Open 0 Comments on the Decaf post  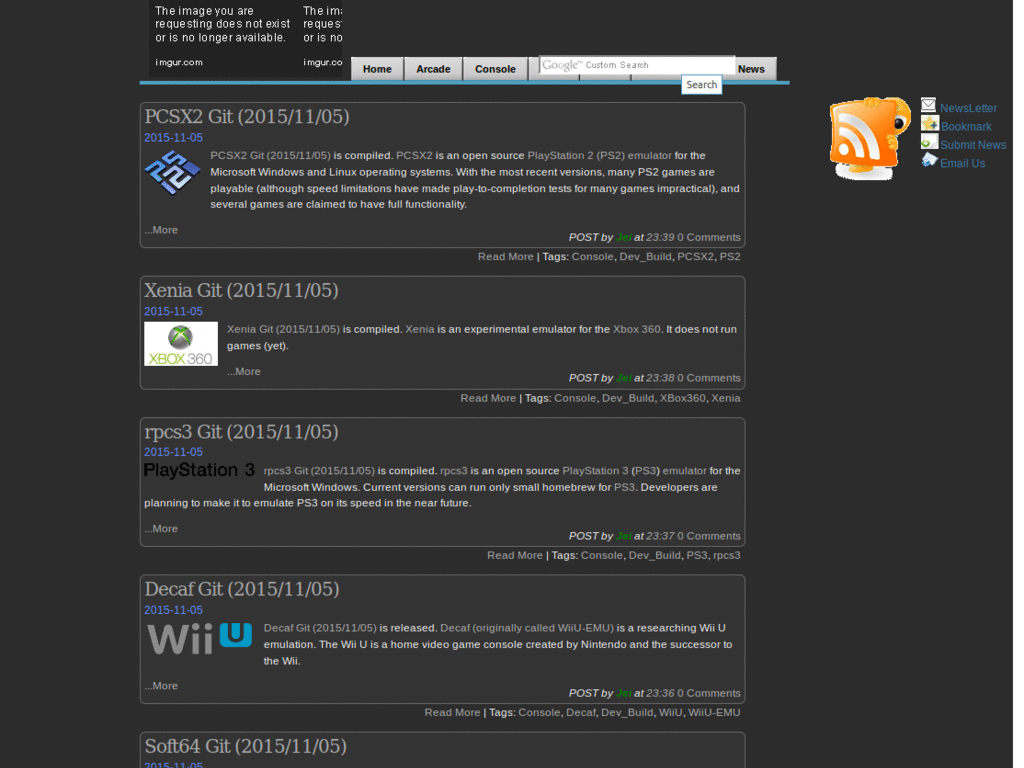(x=709, y=694)
